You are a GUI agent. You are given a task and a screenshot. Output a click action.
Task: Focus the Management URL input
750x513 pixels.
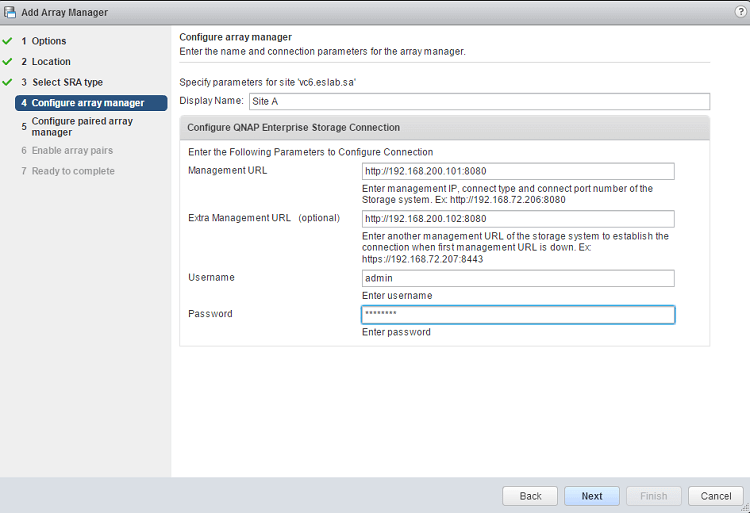(518, 171)
